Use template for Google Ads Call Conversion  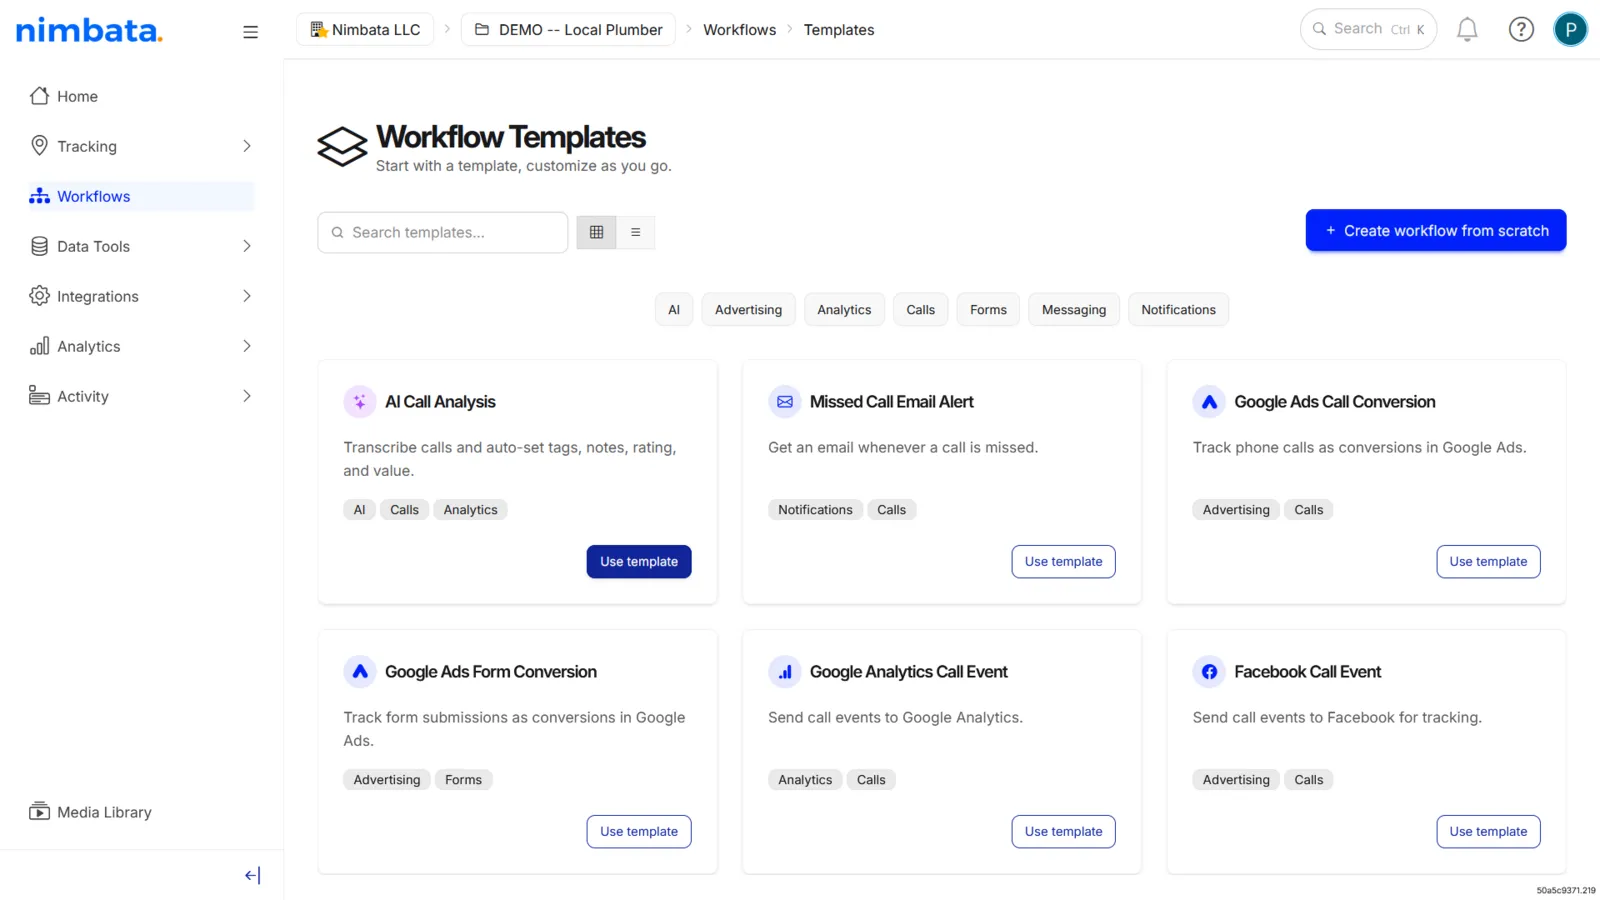1488,561
